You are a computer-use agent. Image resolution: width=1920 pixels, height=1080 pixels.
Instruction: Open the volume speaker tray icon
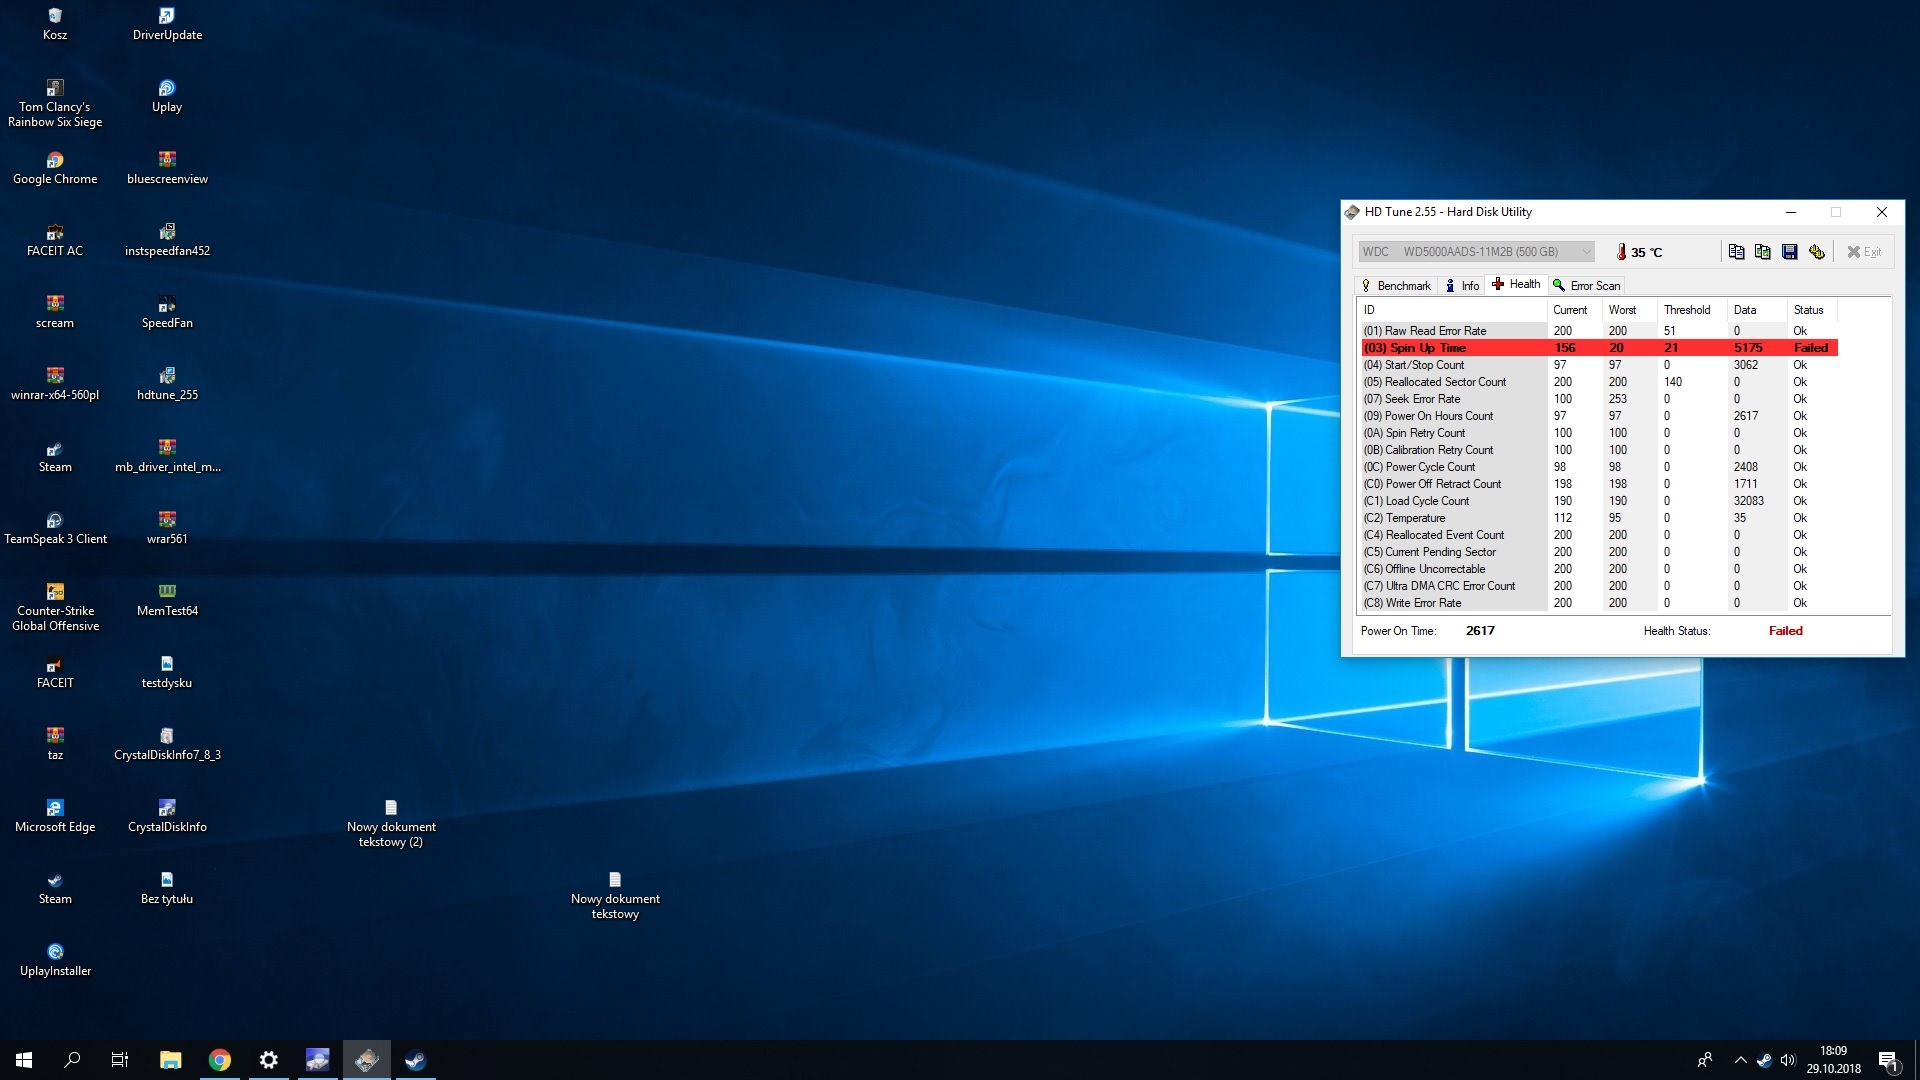click(x=1788, y=1060)
